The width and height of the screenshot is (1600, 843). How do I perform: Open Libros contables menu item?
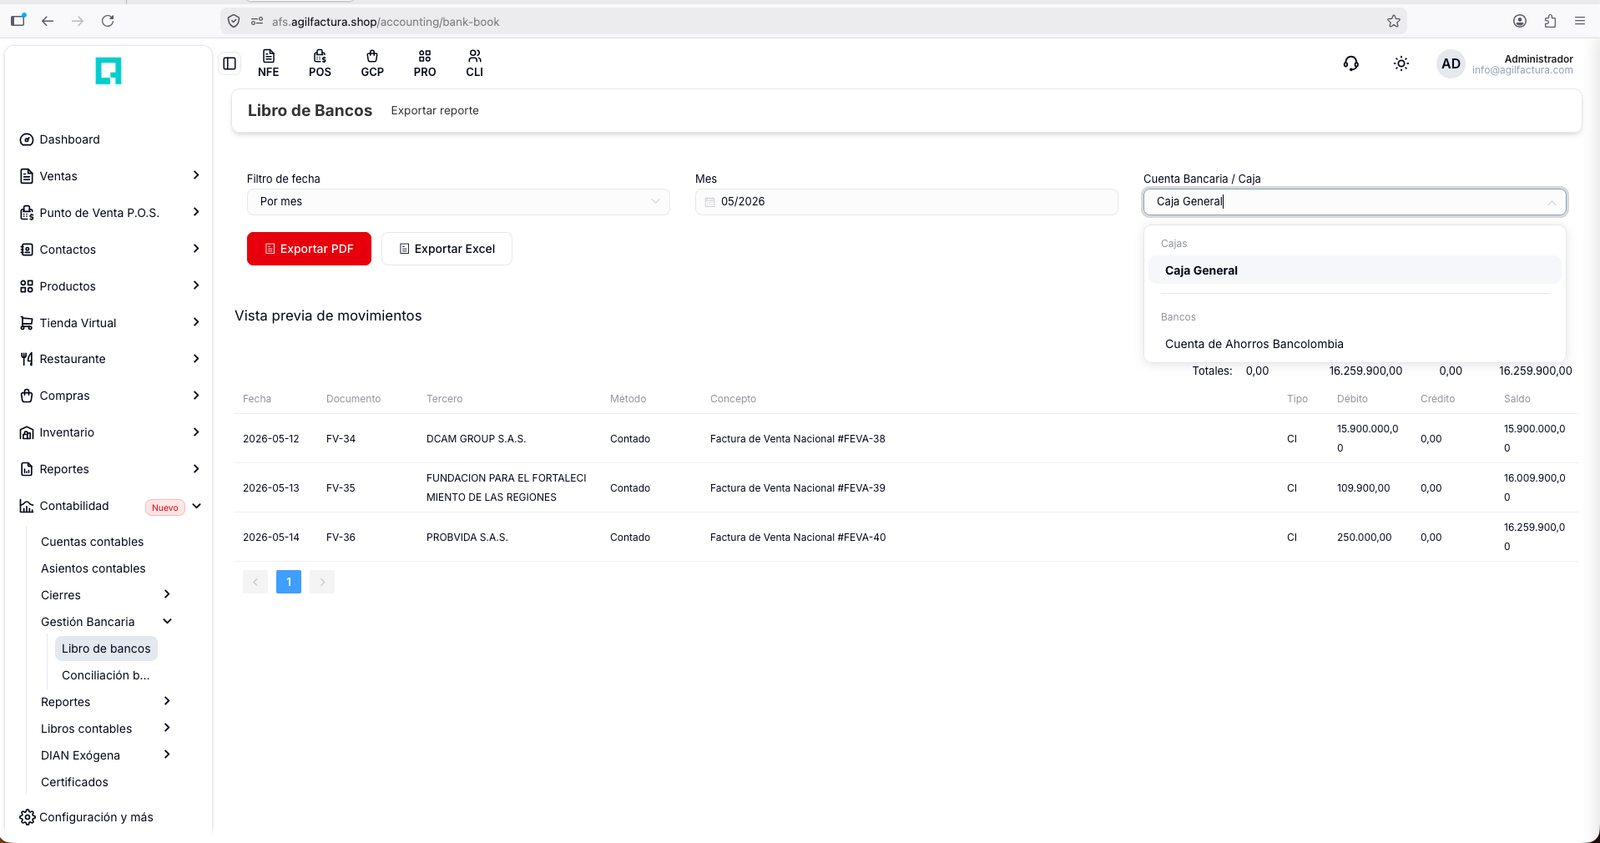click(x=86, y=729)
